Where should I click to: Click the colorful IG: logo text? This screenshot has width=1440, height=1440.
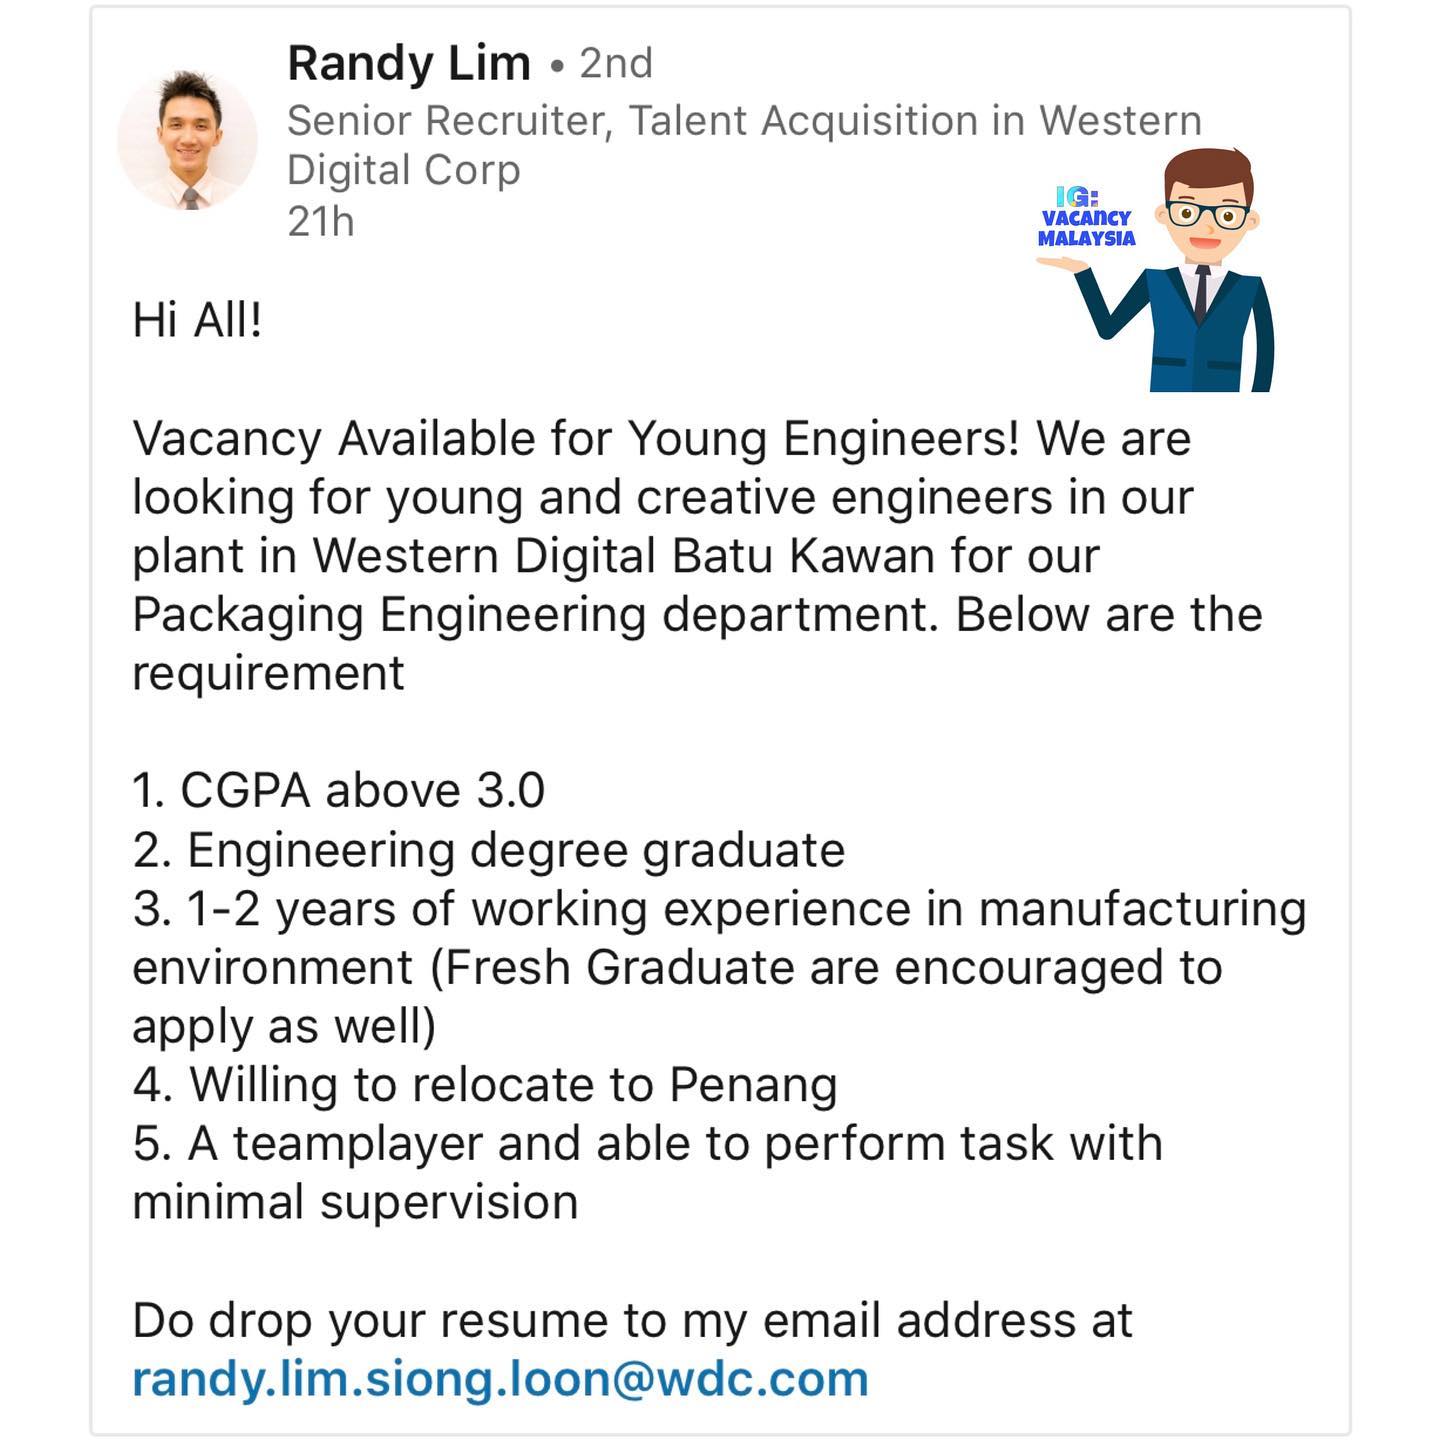pyautogui.click(x=1078, y=198)
